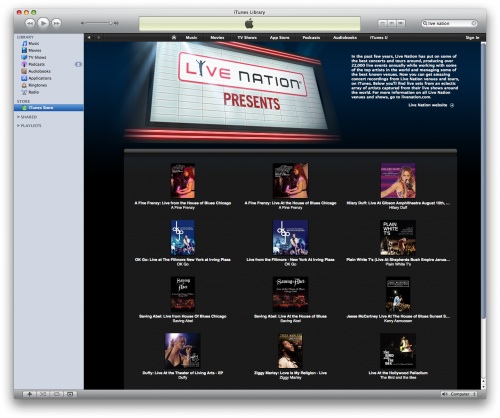Click the Play button
This screenshot has height=418, width=500.
tap(43, 23)
